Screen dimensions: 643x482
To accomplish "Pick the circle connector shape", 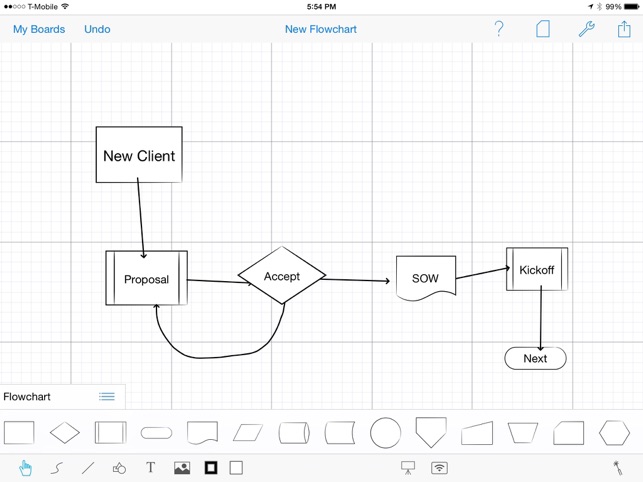I will point(385,433).
